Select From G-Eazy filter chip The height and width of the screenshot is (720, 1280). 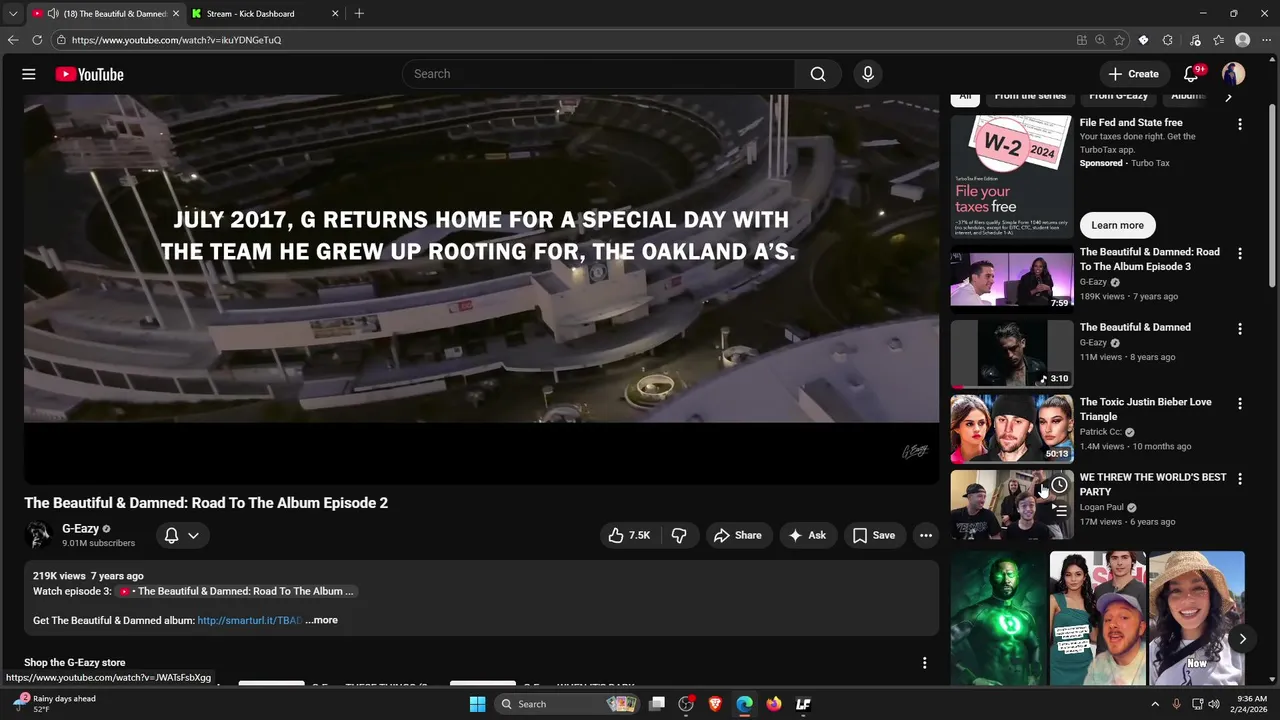tap(1118, 96)
